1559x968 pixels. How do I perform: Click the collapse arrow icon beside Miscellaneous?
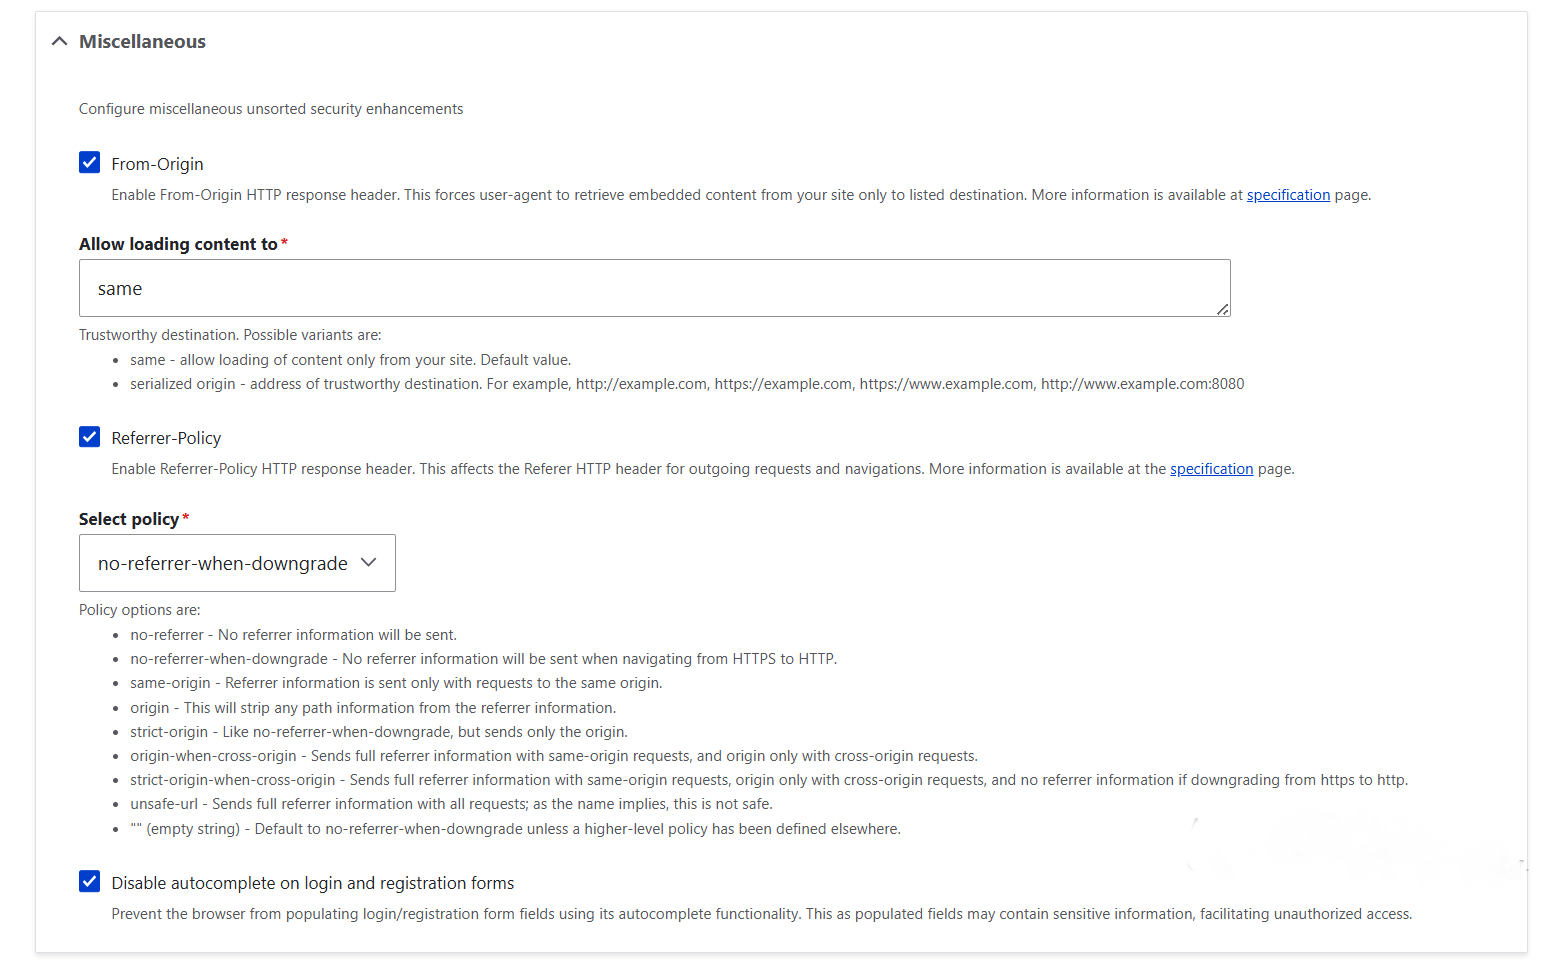coord(59,41)
